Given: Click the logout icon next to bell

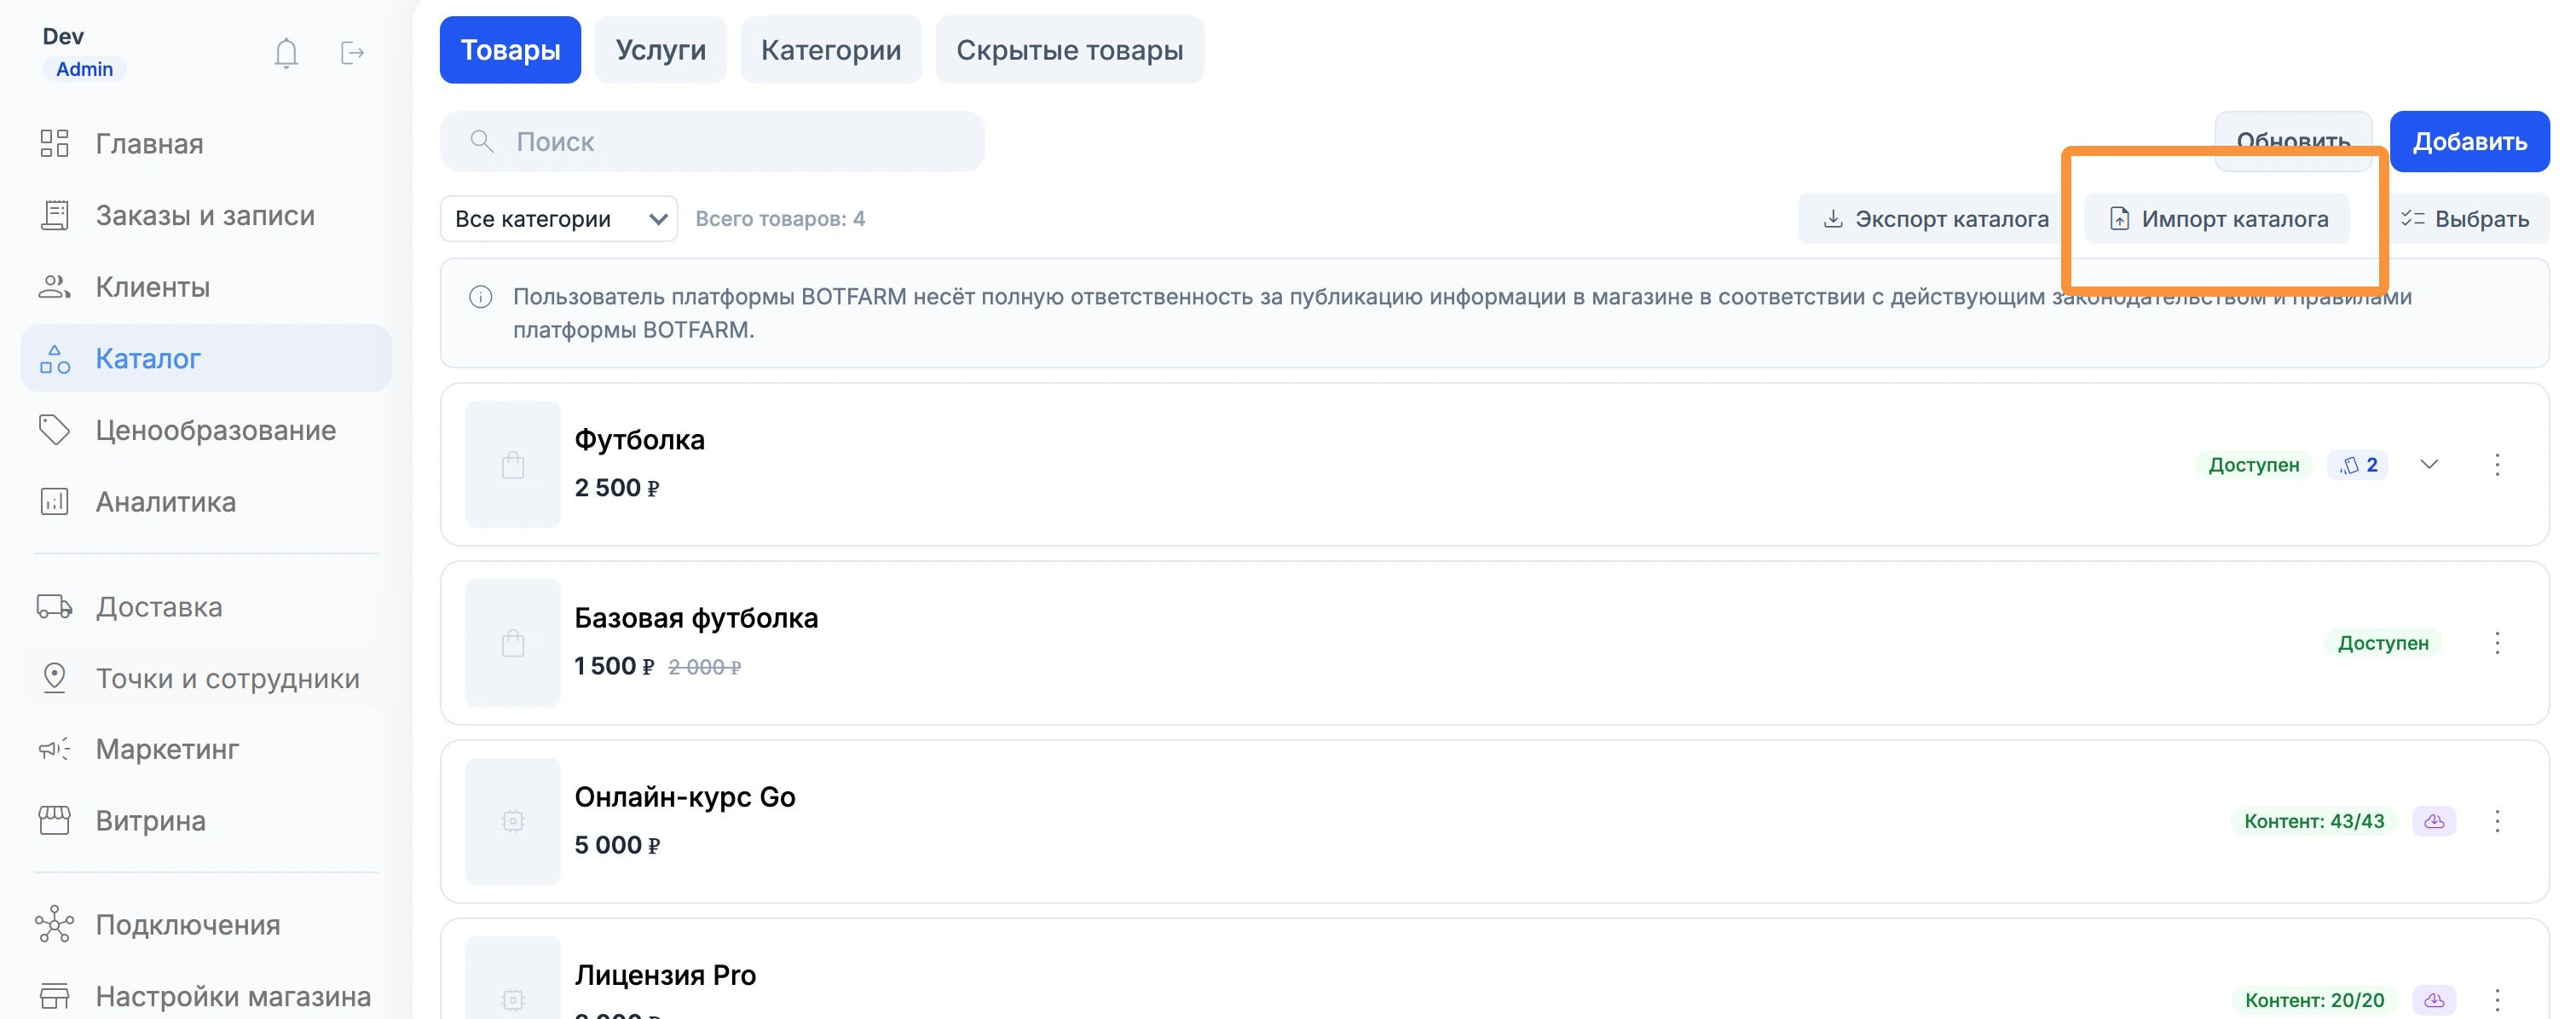Looking at the screenshot, I should coord(352,52).
